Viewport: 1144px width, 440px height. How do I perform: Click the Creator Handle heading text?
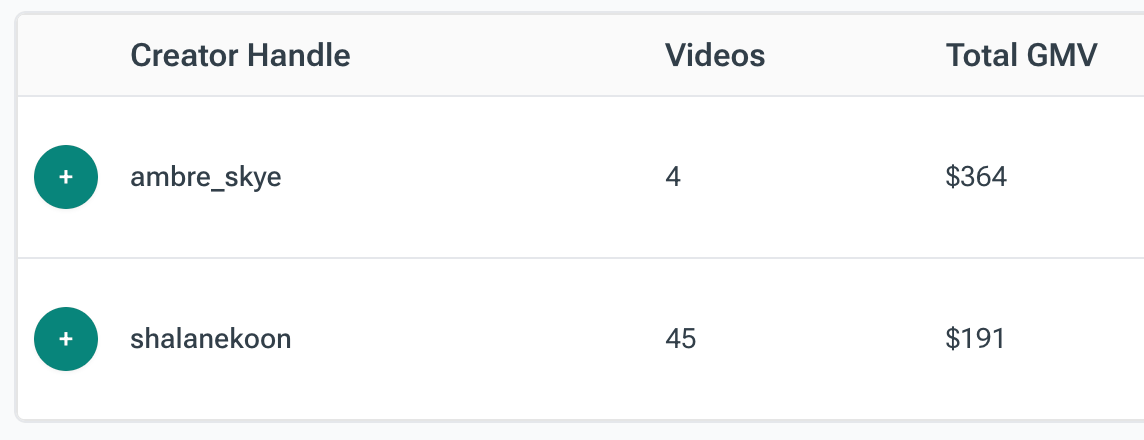point(240,55)
